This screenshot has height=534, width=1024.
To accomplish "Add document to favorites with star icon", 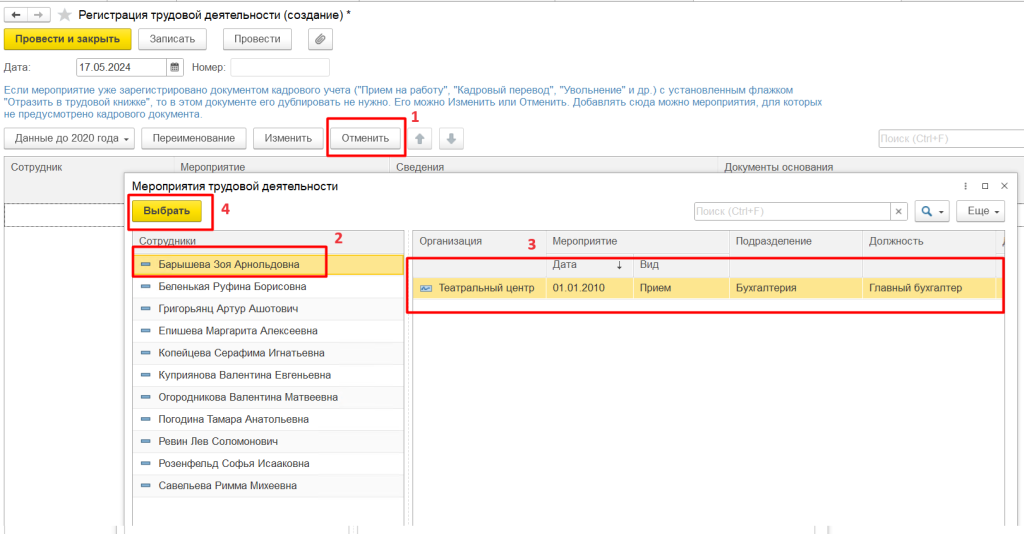I will (64, 14).
